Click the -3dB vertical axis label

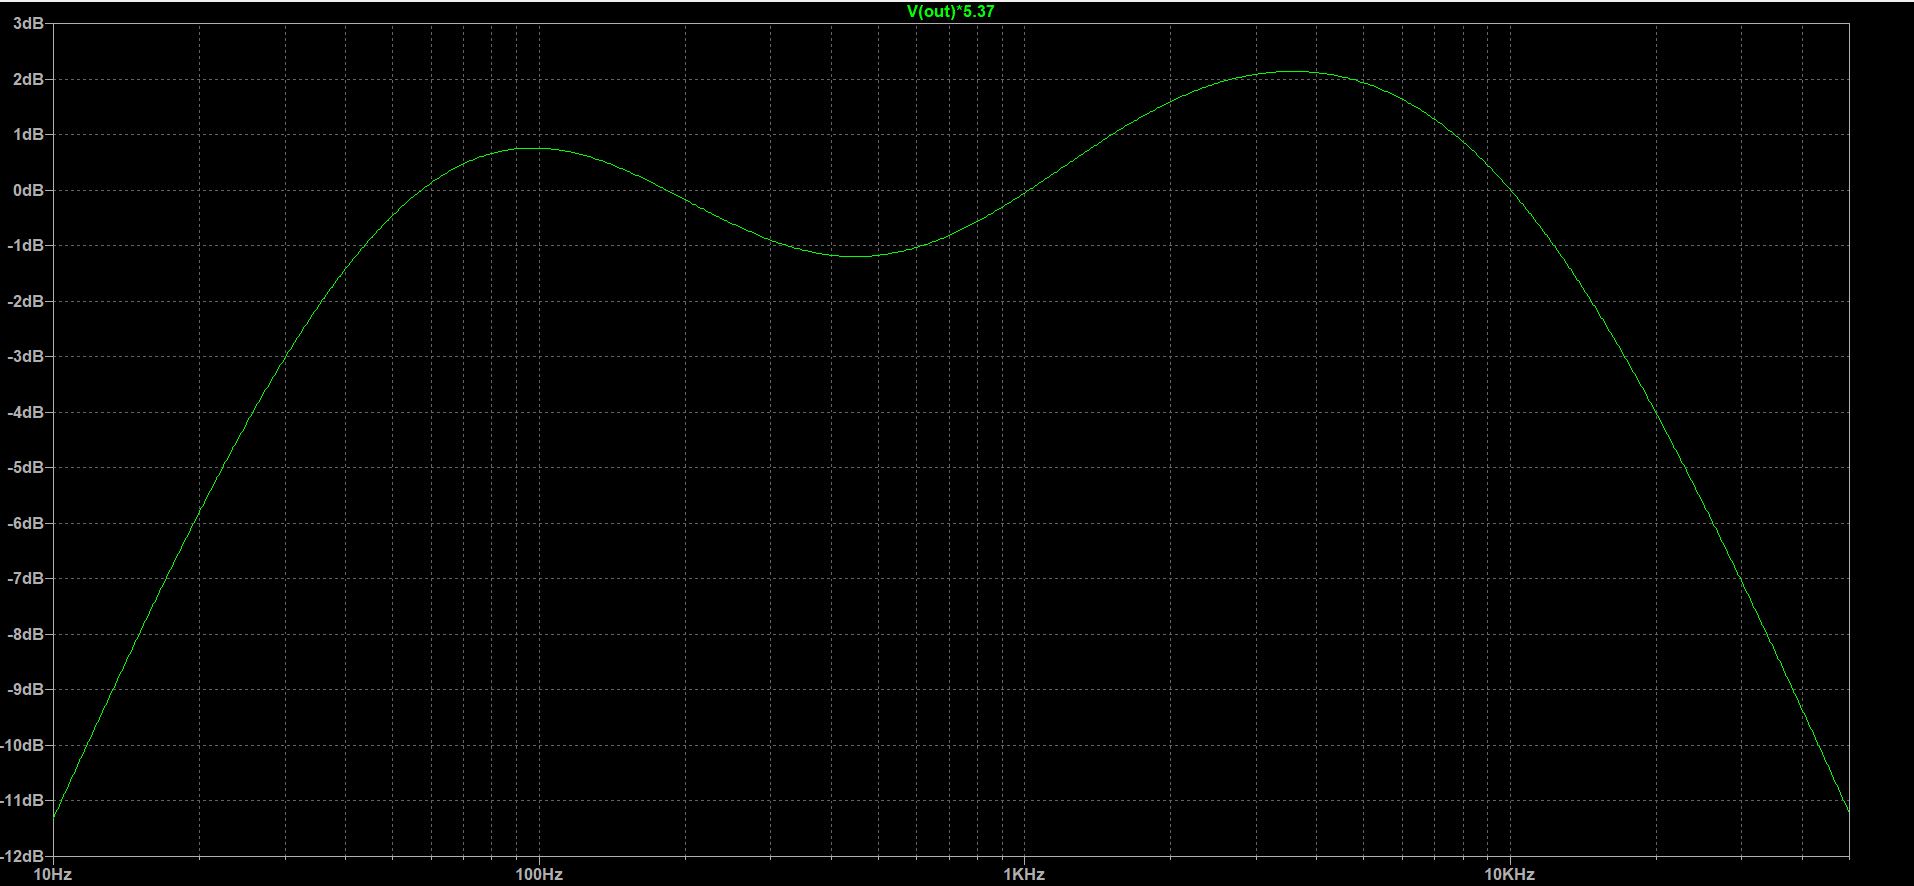(x=25, y=356)
